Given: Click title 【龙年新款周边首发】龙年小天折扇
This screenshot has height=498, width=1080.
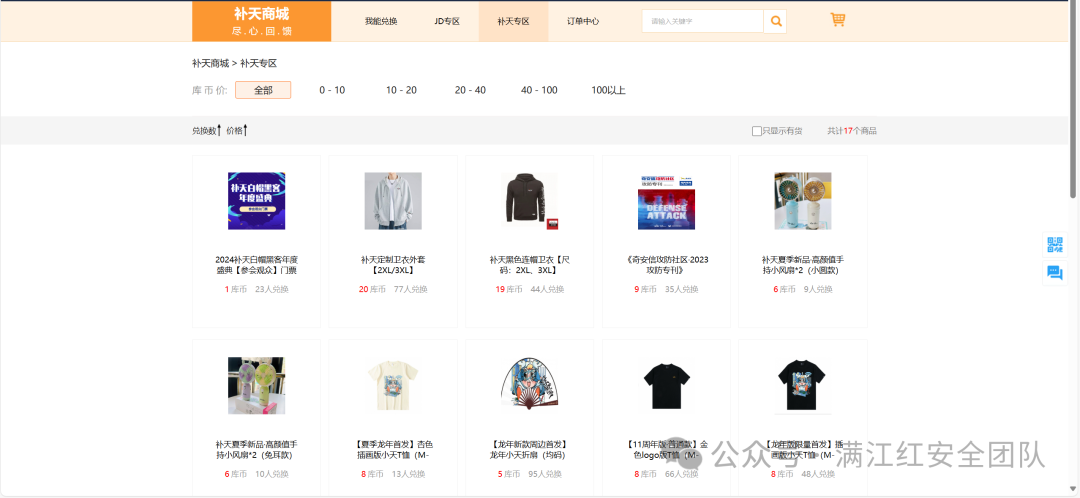Looking at the screenshot, I should (x=530, y=450).
